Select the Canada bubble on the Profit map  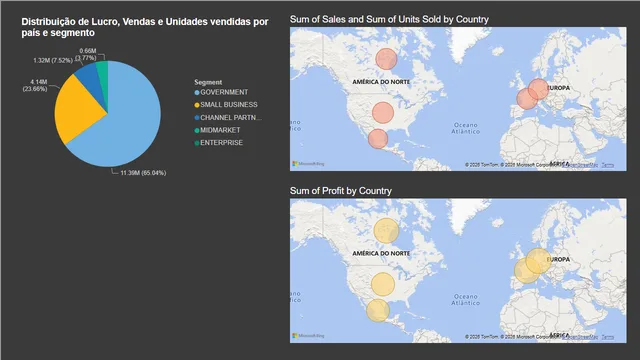coord(386,231)
